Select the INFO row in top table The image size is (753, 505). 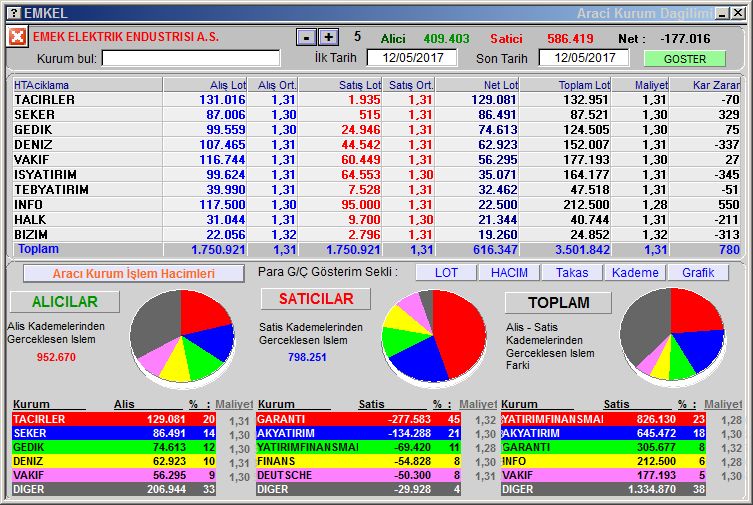point(376,204)
